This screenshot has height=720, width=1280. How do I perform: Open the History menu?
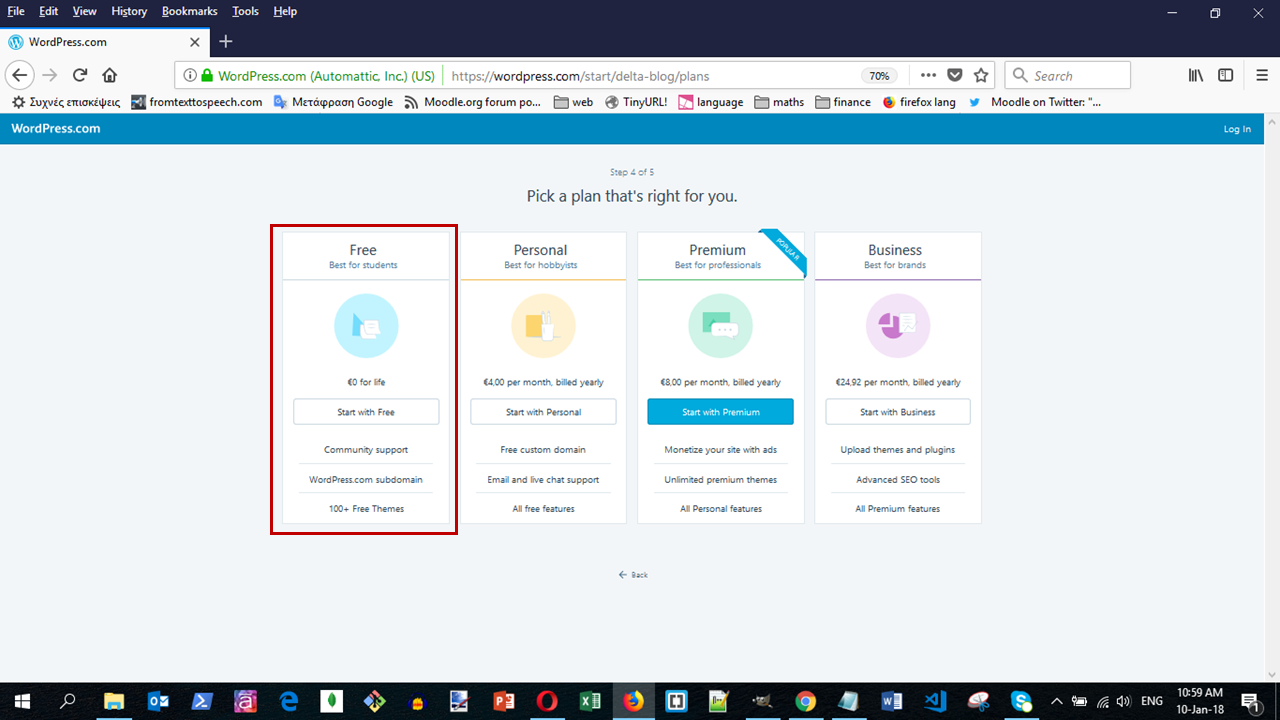(129, 11)
